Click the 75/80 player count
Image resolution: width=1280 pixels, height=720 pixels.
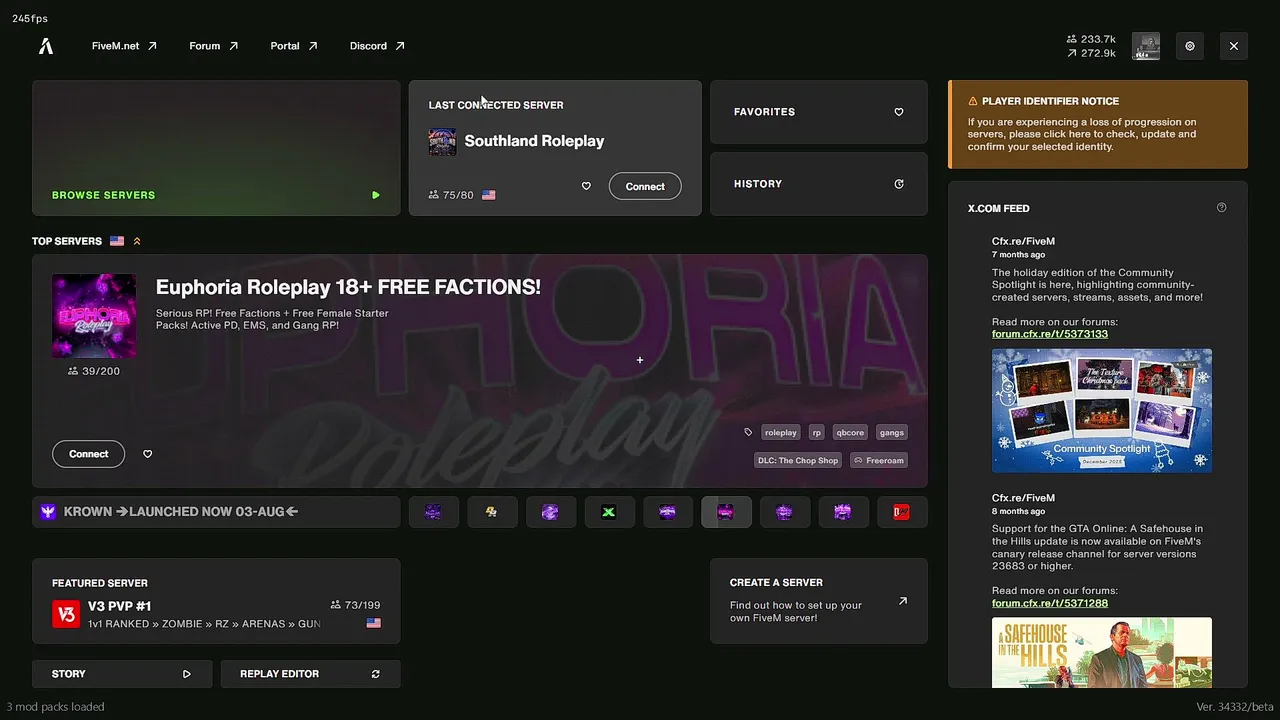click(452, 195)
